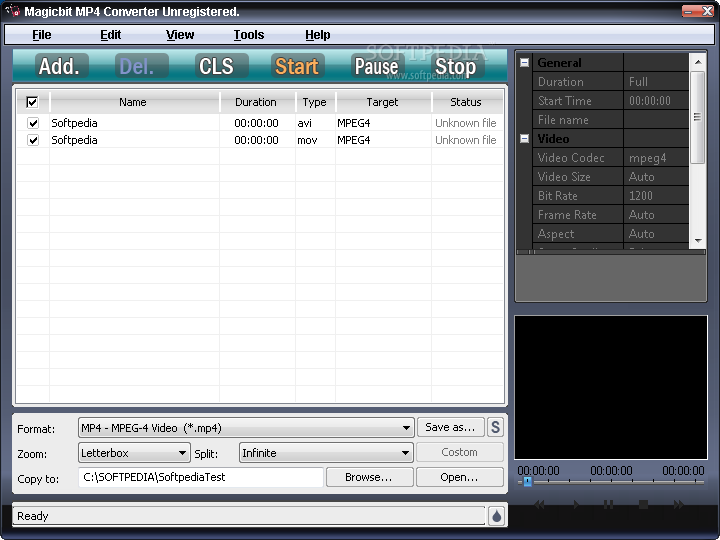Image resolution: width=720 pixels, height=540 pixels.
Task: Click the properties panel scroll down arrow
Action: click(x=698, y=241)
